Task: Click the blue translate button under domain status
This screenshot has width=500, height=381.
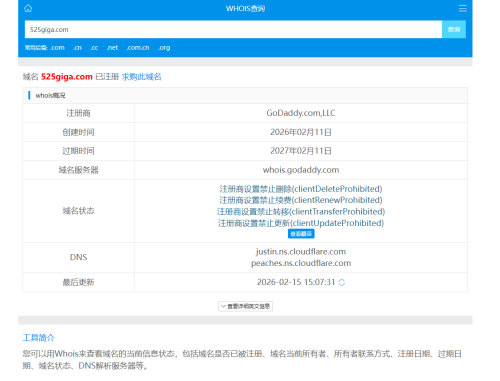Action: click(x=301, y=234)
